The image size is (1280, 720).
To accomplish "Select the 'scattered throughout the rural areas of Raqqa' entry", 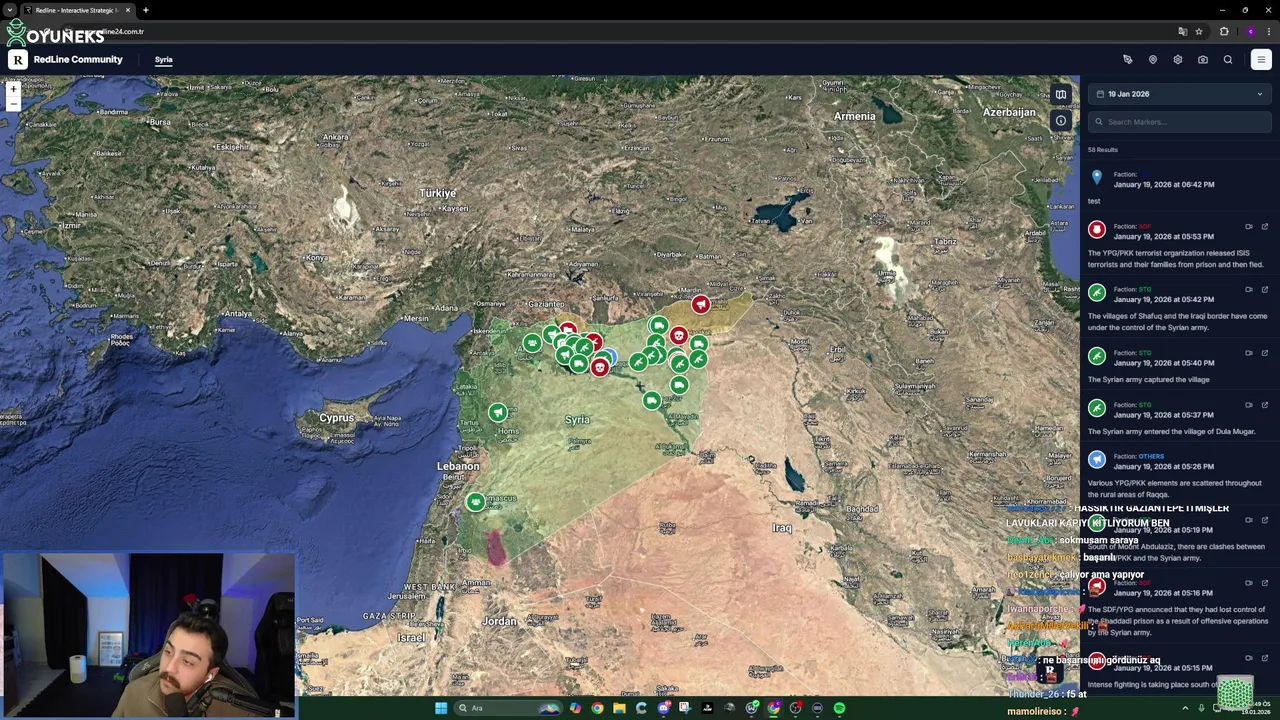I will [x=1180, y=476].
